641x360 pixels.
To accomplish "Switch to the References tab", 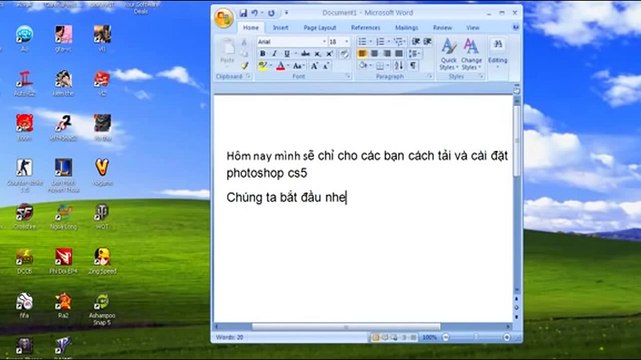I will (x=365, y=28).
